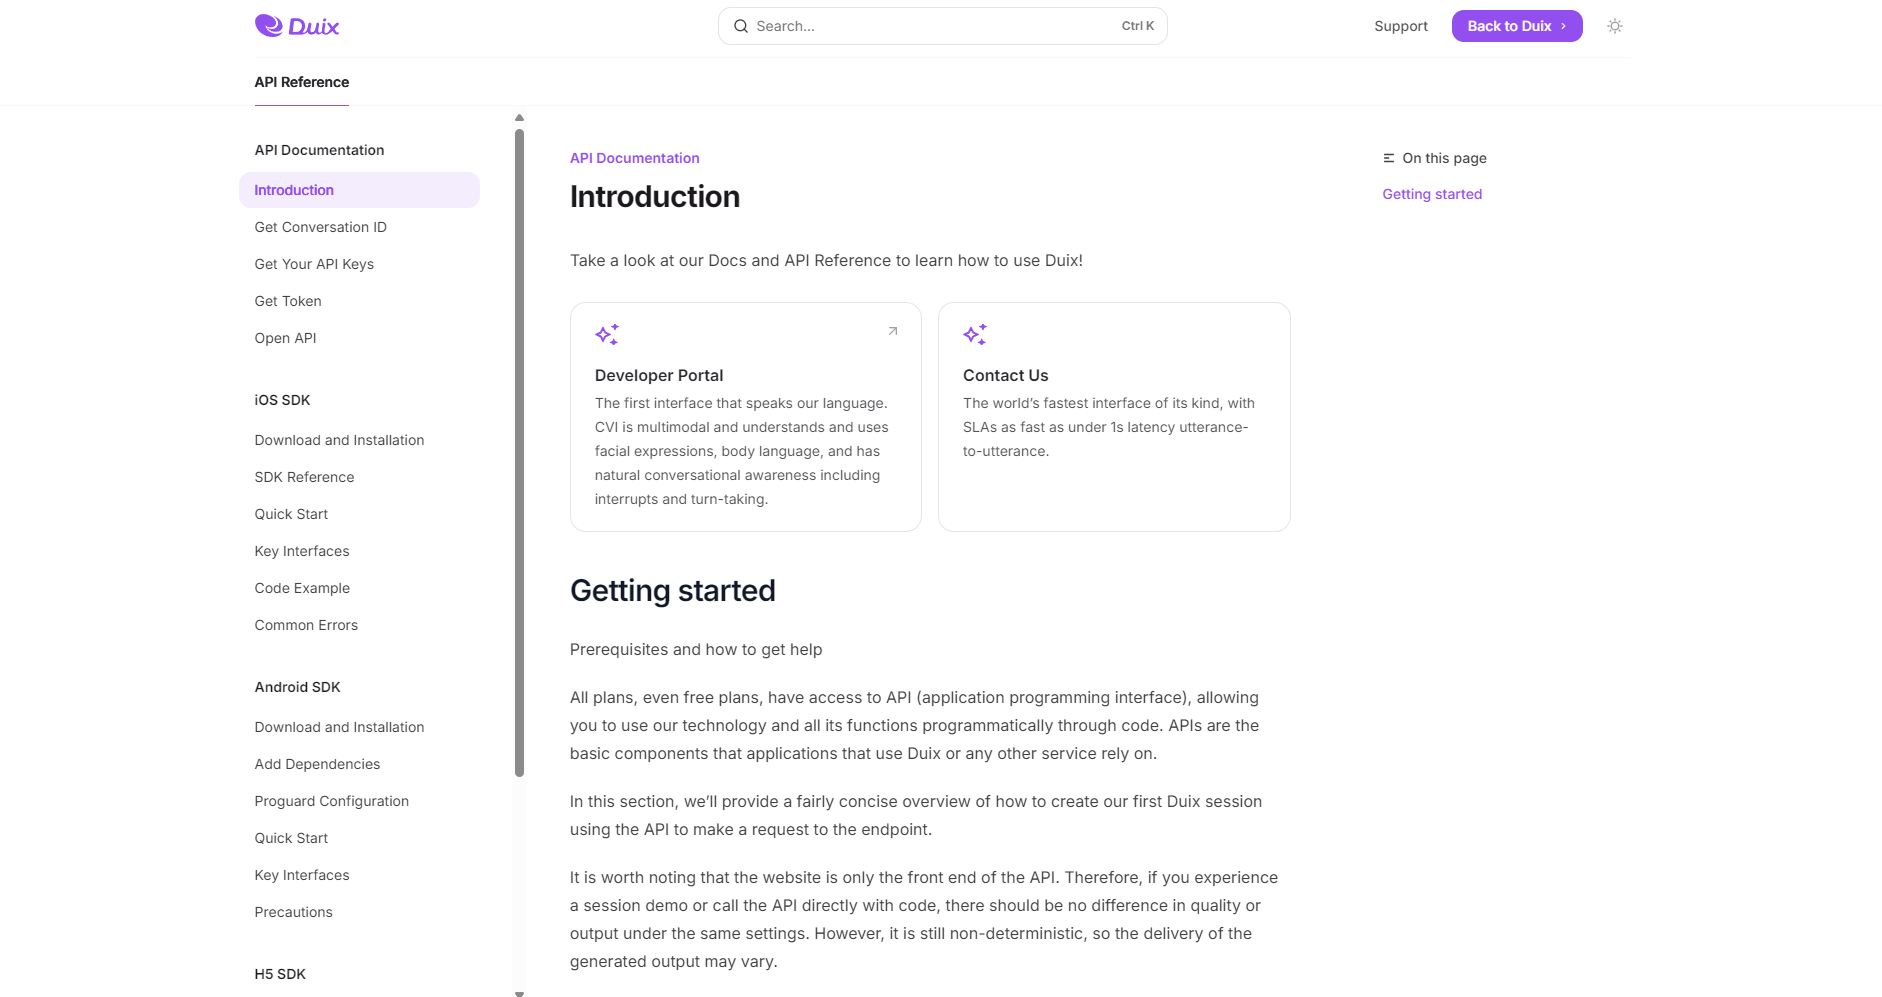Click the Back to Duix button
The image size is (1882, 997).
tap(1516, 26)
